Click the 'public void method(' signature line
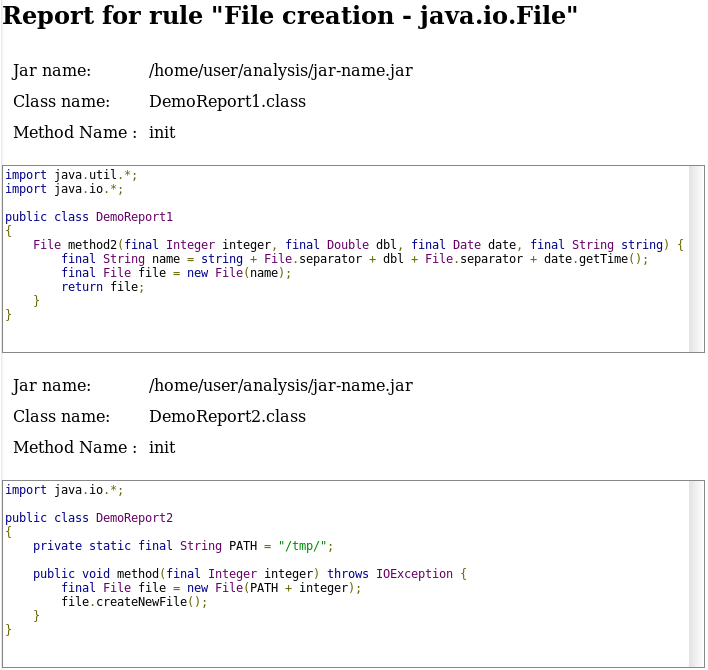This screenshot has width=708, height=670. (x=250, y=574)
